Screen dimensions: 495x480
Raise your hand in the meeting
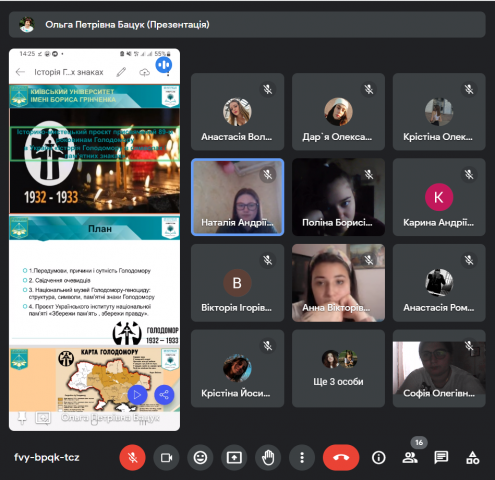pos(268,457)
